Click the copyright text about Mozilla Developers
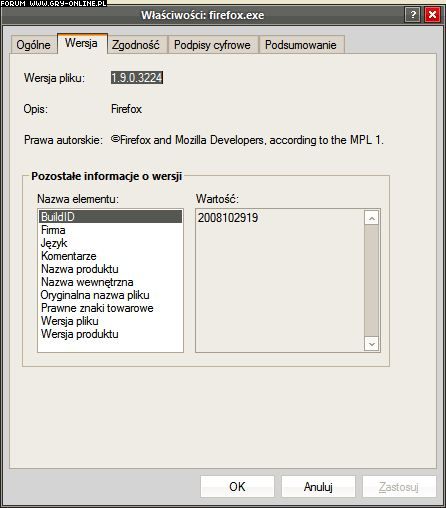 tap(247, 140)
